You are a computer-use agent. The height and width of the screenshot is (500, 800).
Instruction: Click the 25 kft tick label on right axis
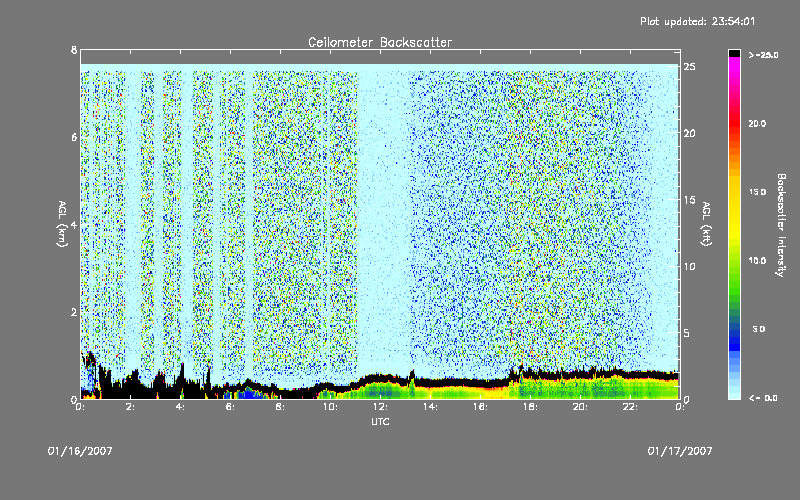[689, 67]
